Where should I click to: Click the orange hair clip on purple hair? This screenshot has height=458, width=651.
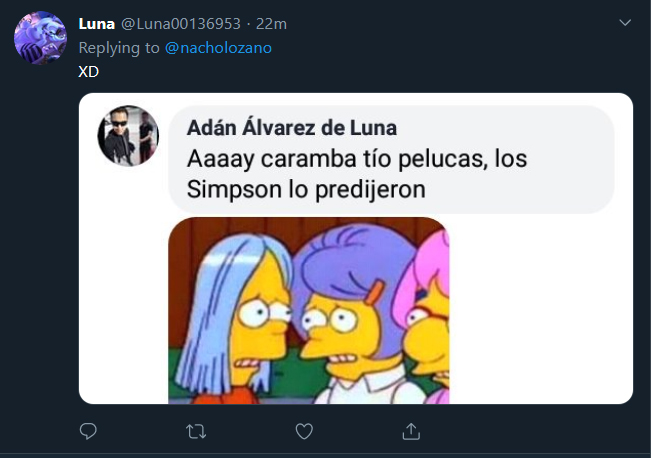(x=375, y=291)
